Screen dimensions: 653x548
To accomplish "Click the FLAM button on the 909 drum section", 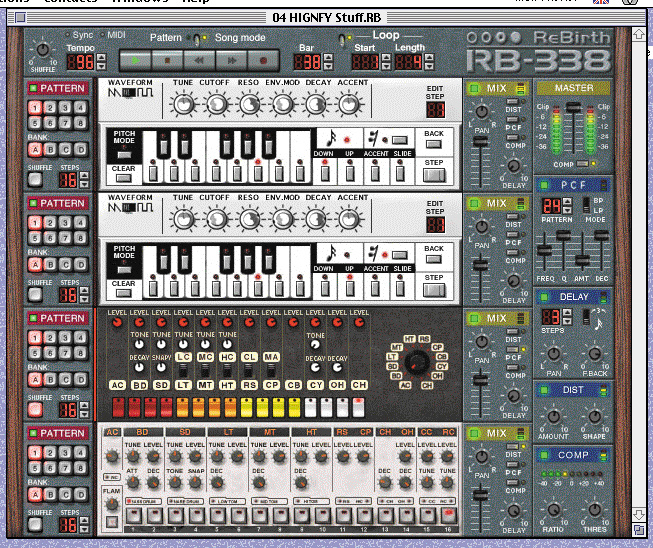I will (x=112, y=520).
